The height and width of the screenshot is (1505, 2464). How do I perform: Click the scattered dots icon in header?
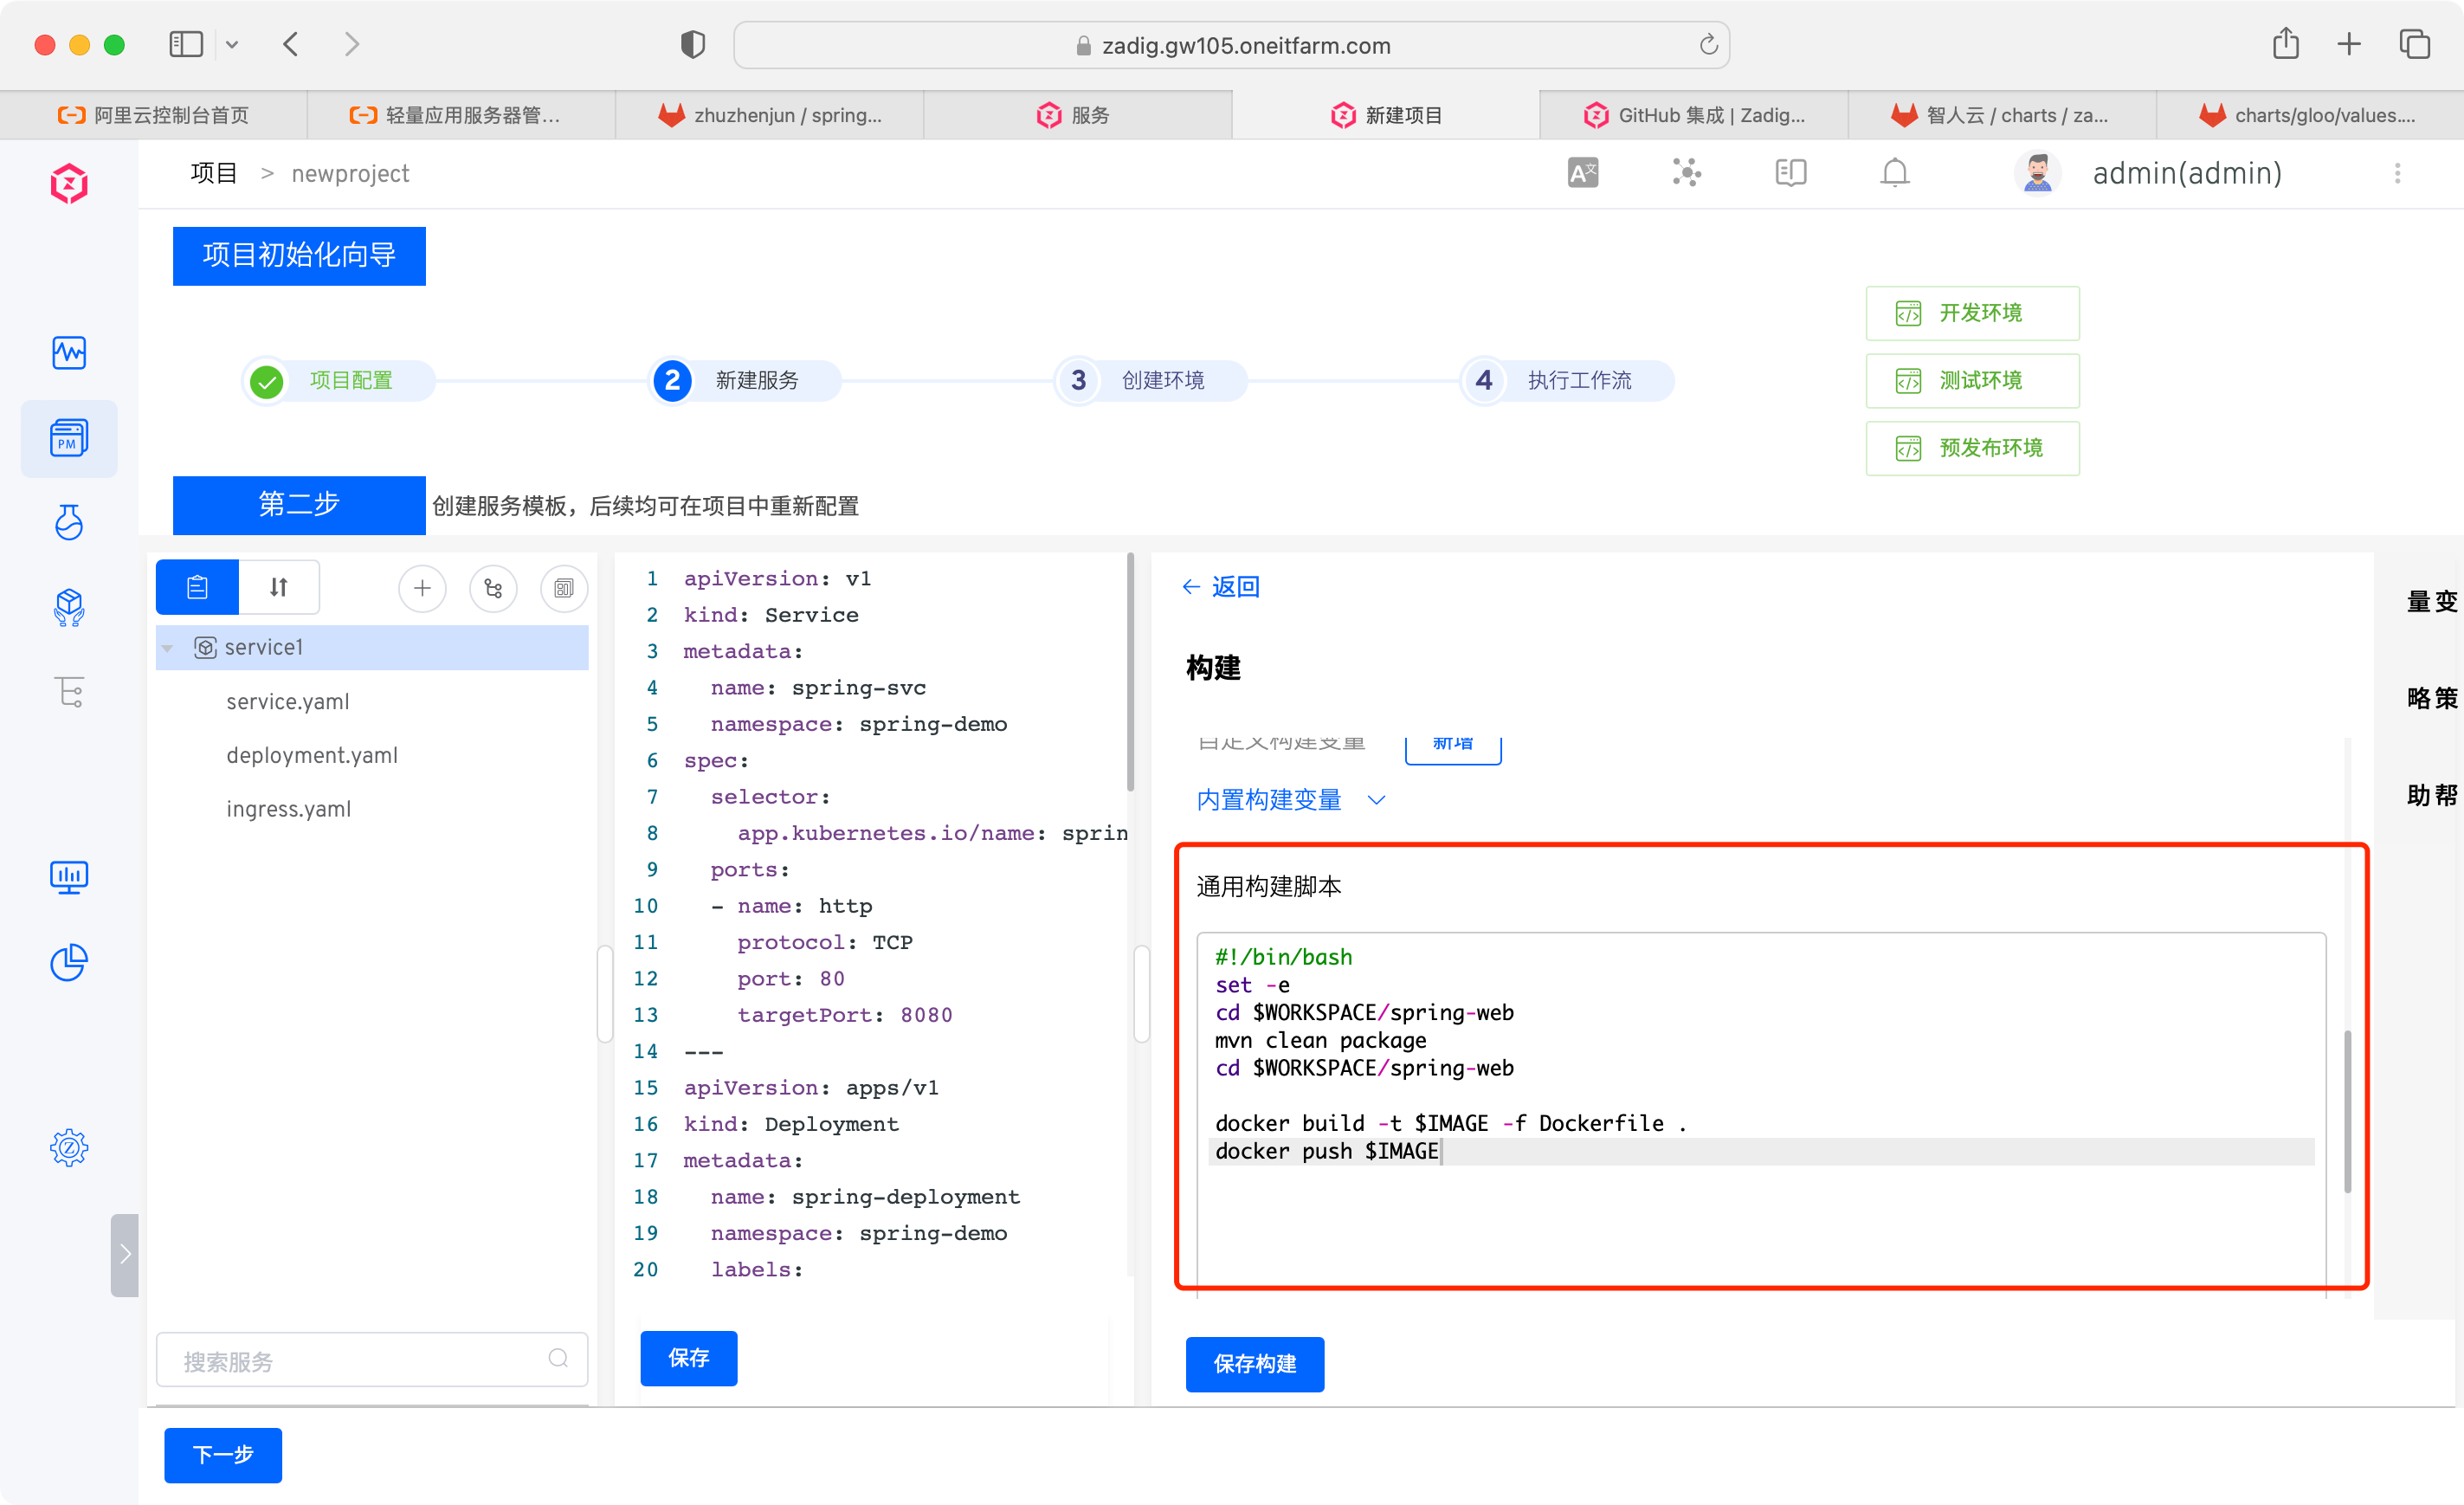click(1687, 173)
